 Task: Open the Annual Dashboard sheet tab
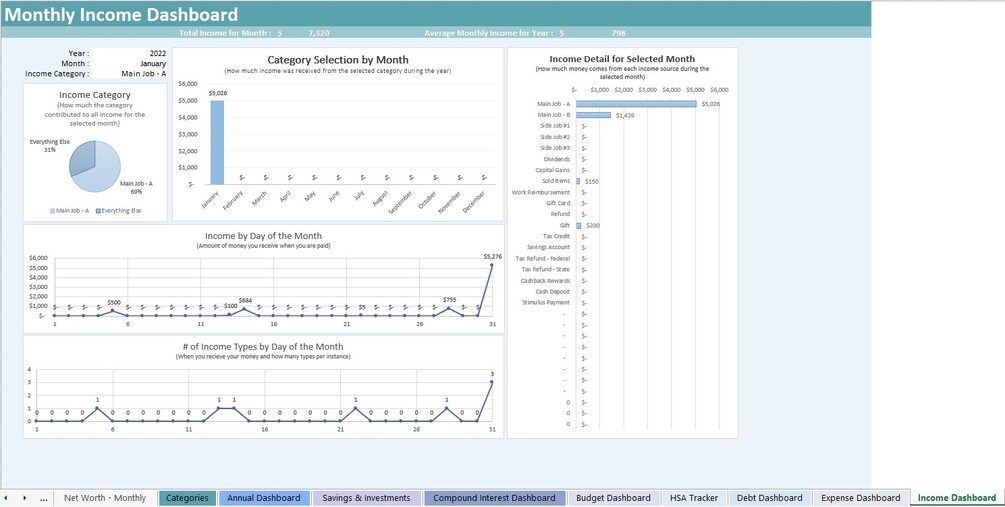263,498
